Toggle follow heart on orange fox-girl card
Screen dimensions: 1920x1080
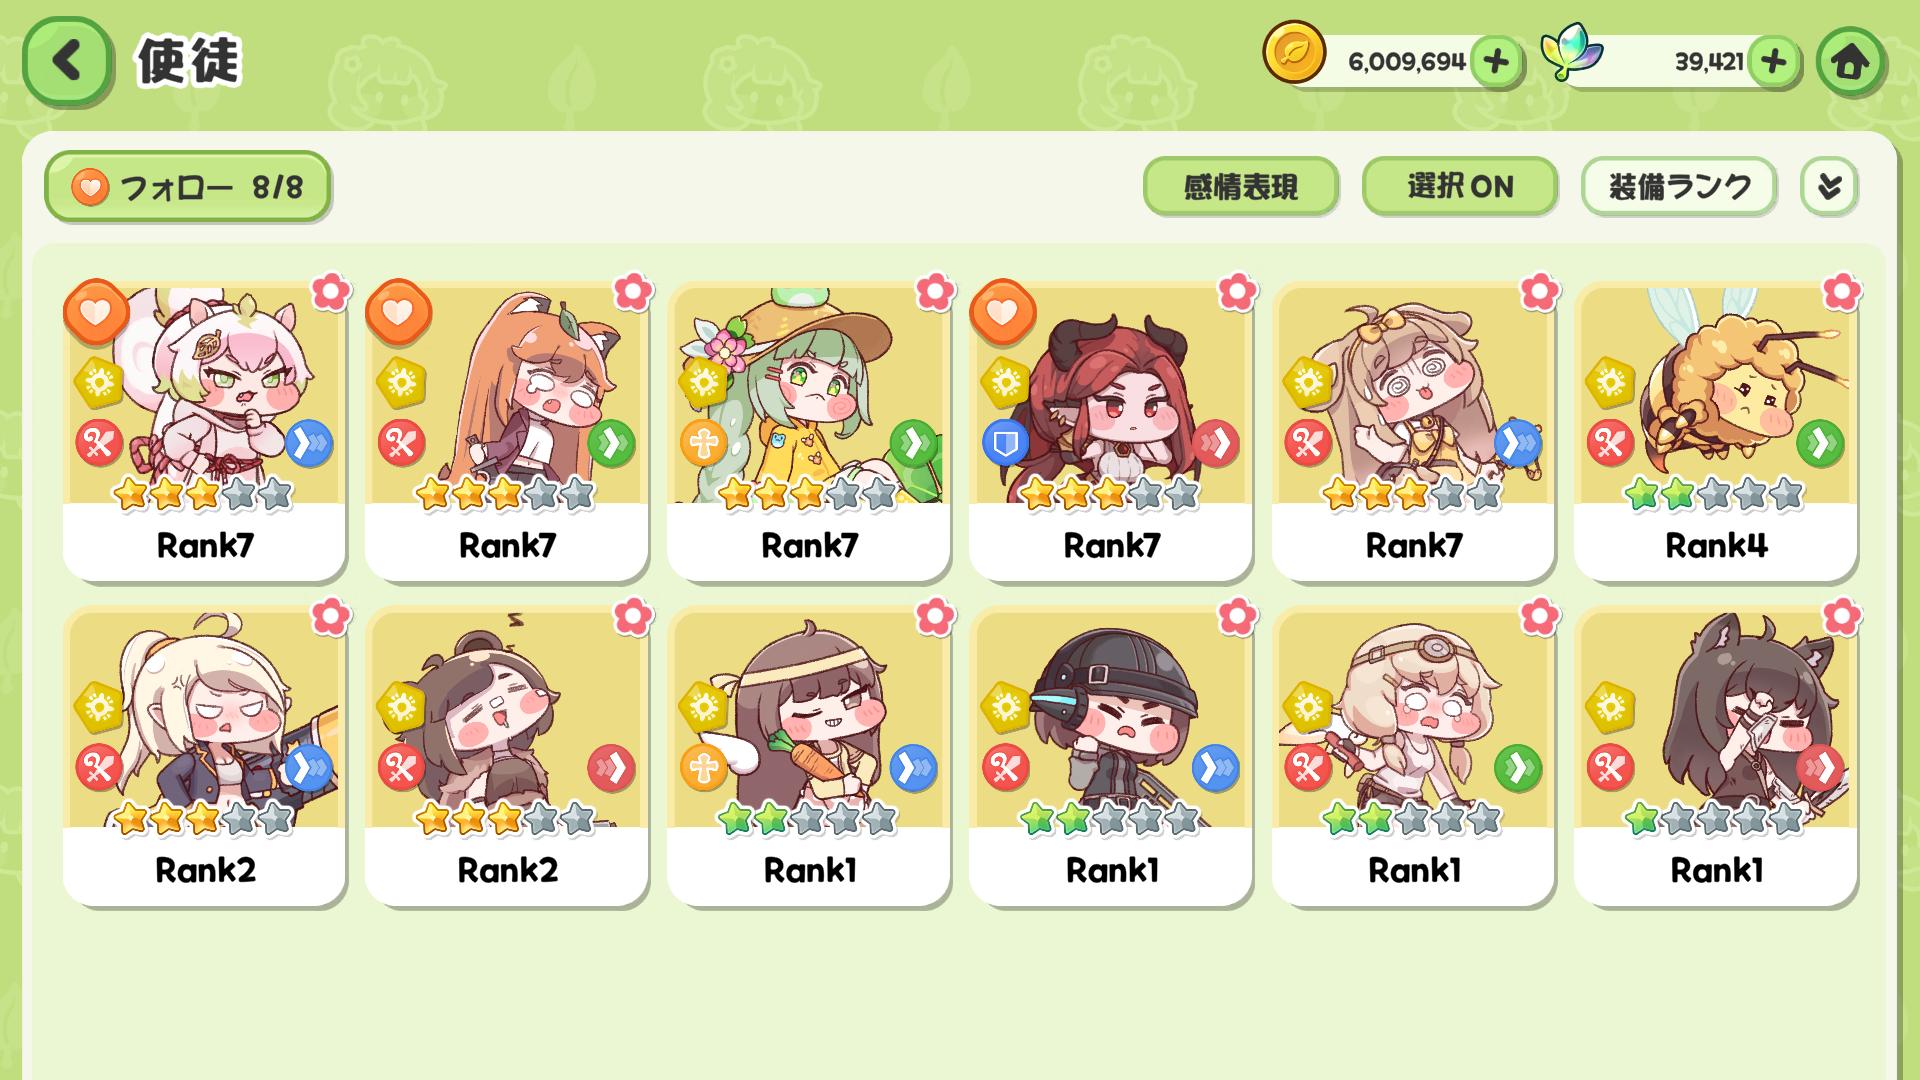(398, 312)
